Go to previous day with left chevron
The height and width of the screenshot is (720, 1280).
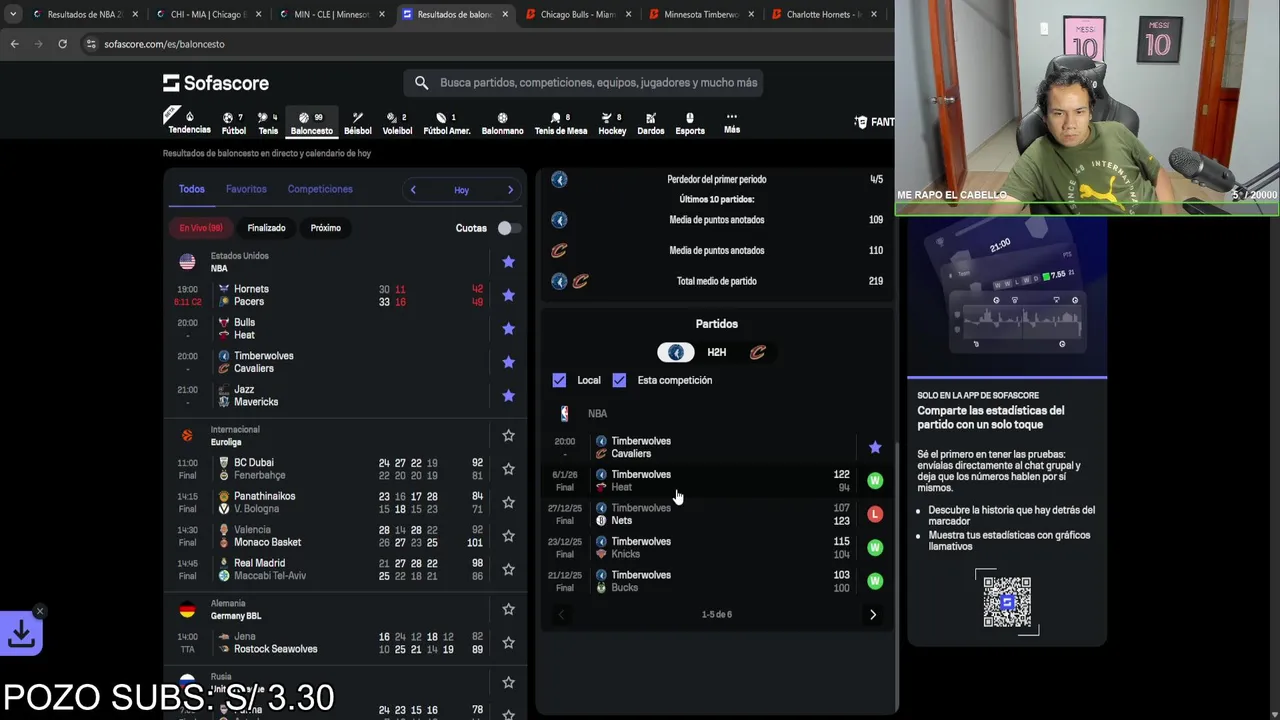click(413, 190)
